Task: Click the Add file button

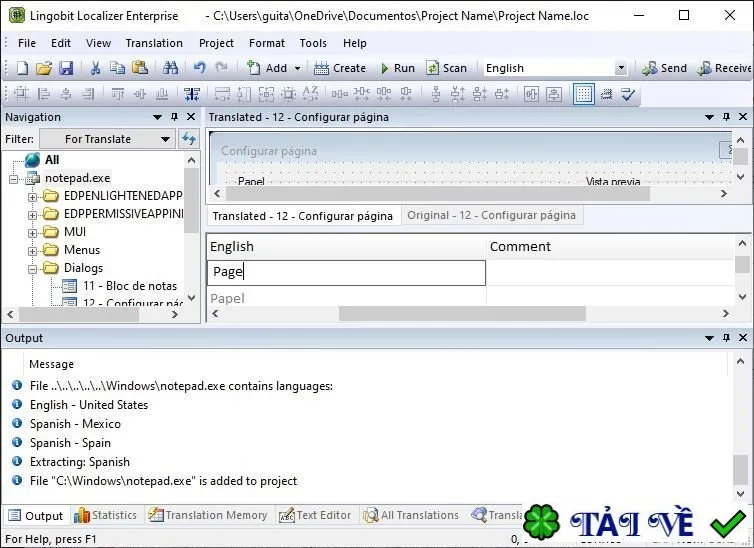Action: [x=267, y=68]
